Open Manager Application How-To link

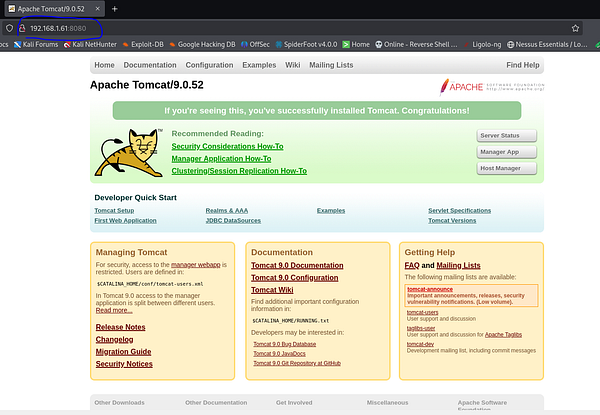click(221, 159)
